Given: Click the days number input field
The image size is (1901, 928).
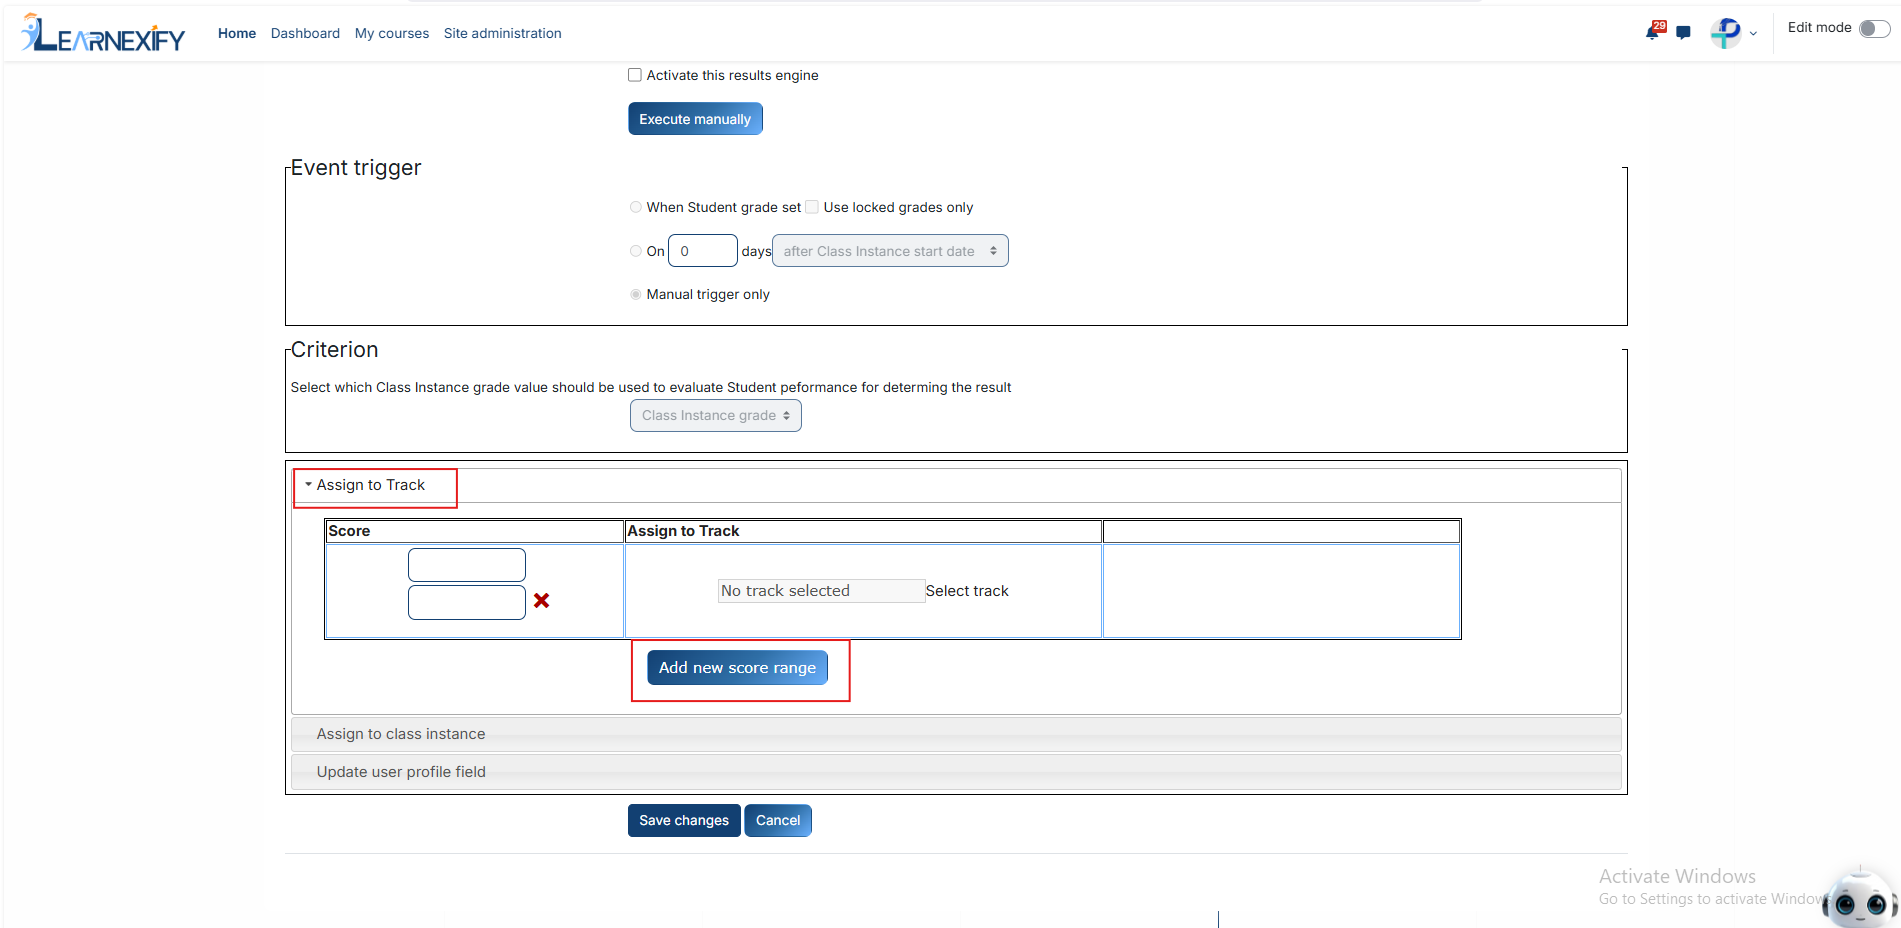Looking at the screenshot, I should click(703, 251).
